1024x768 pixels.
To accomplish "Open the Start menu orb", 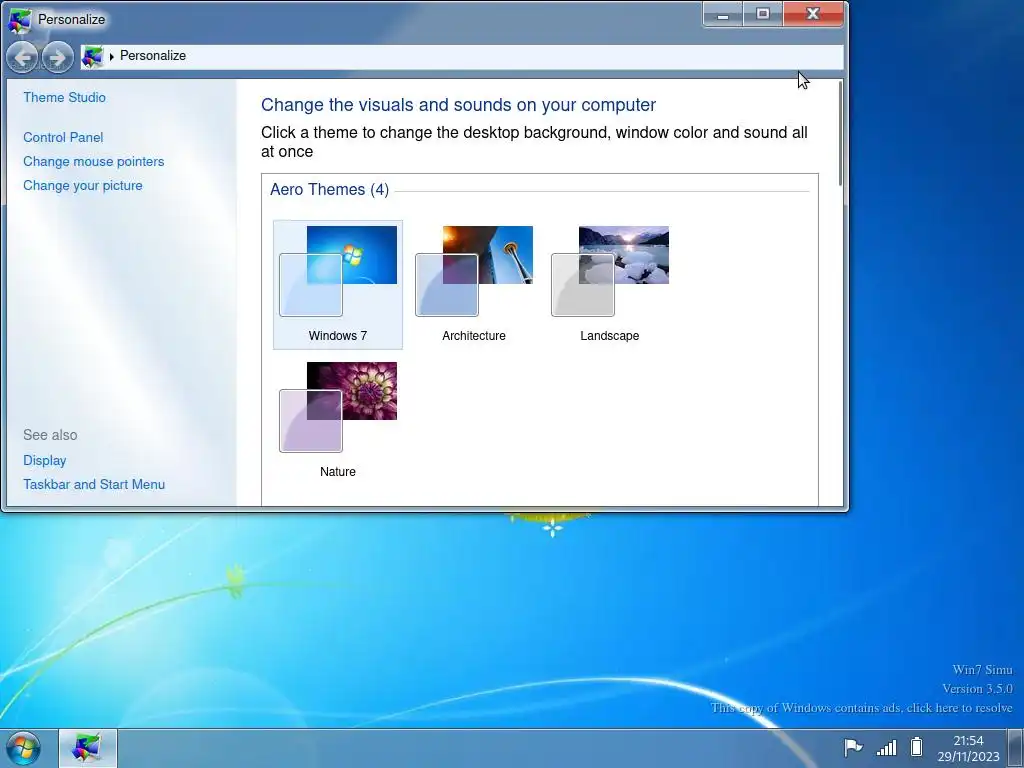I will click(23, 748).
